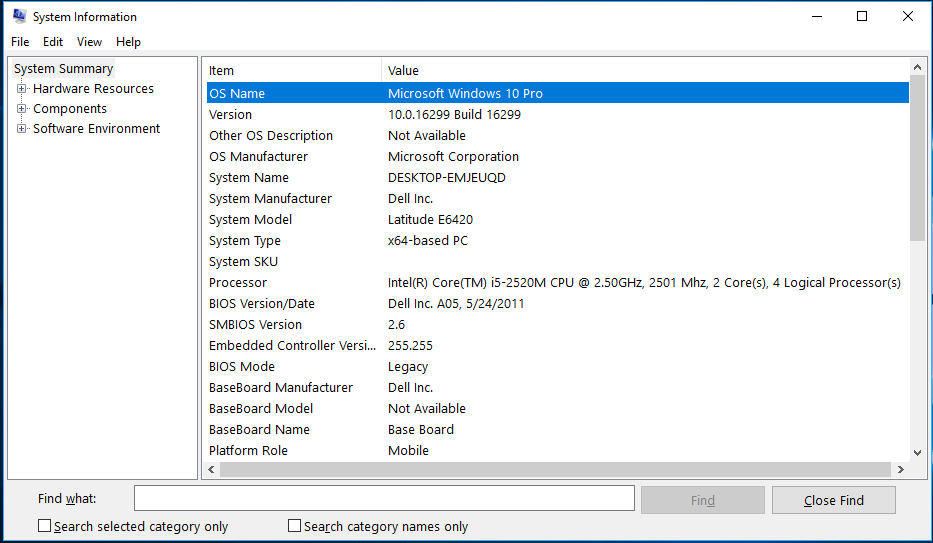Select the BaseBoard Name row
Viewport: 933px width, 543px height.
(558, 429)
